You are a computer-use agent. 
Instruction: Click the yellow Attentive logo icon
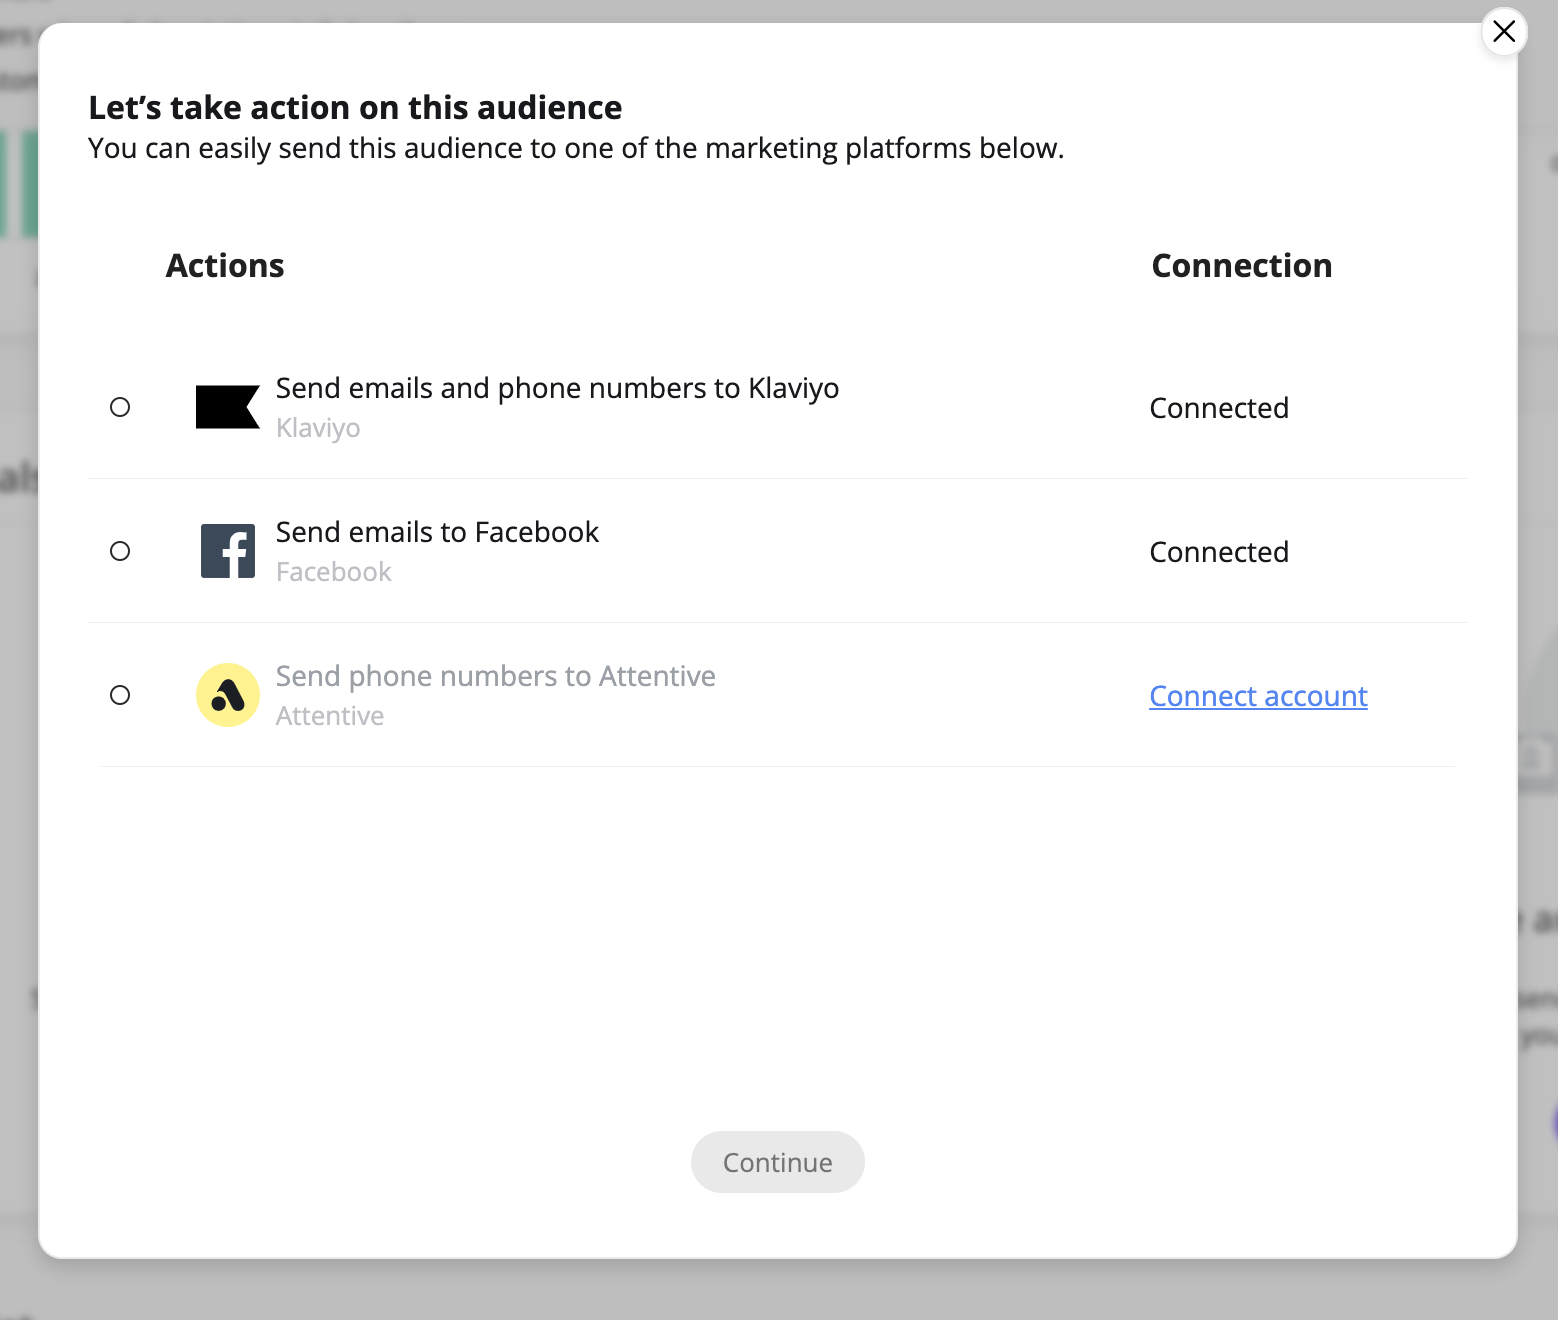tap(228, 695)
